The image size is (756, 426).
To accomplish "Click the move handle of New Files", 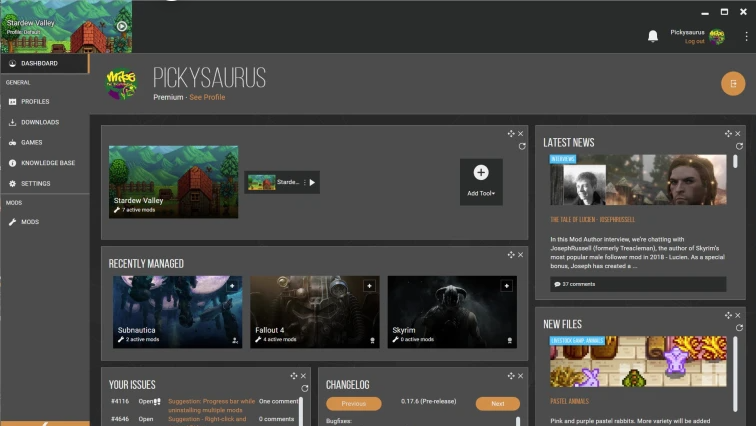I will click(728, 315).
